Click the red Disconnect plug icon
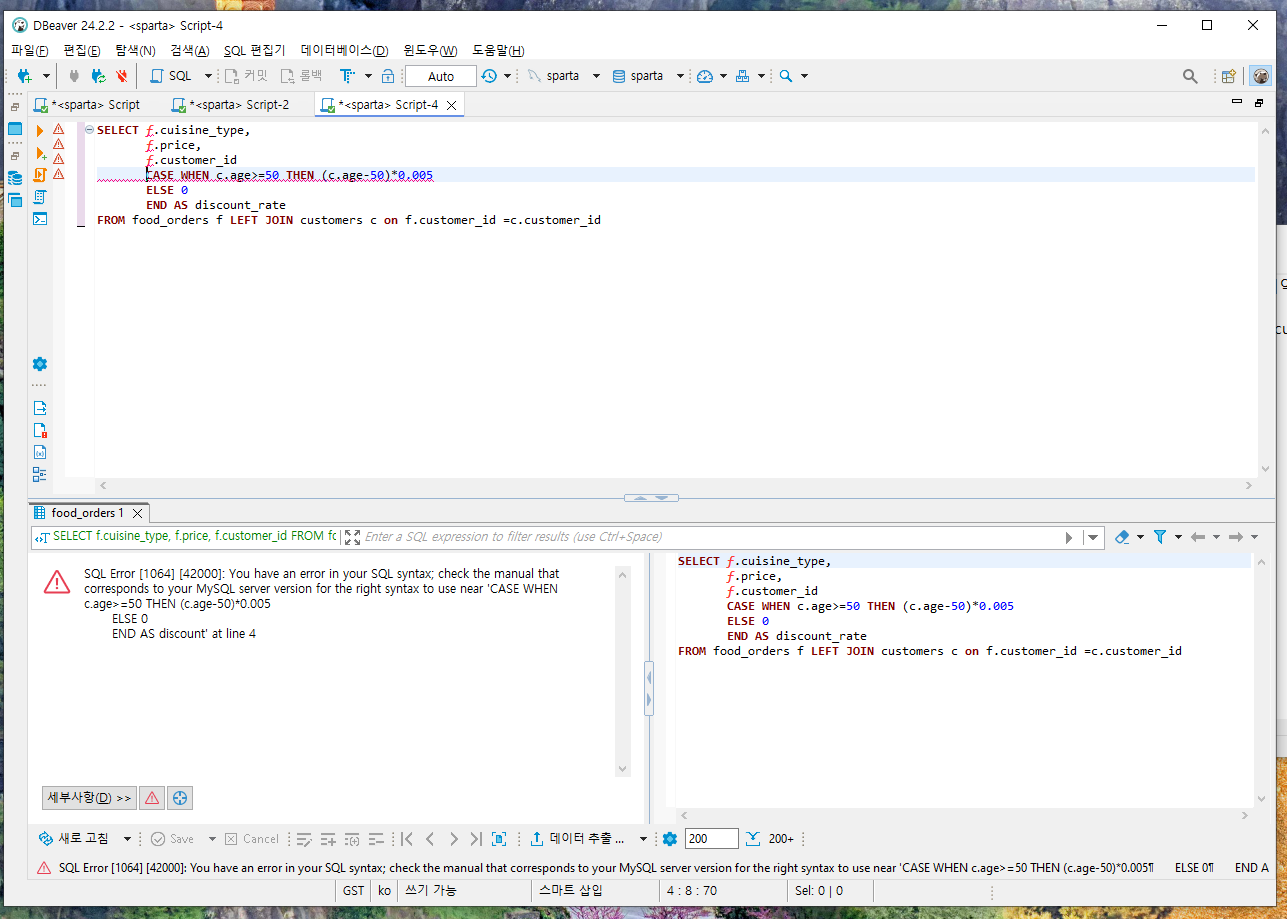 (x=121, y=76)
